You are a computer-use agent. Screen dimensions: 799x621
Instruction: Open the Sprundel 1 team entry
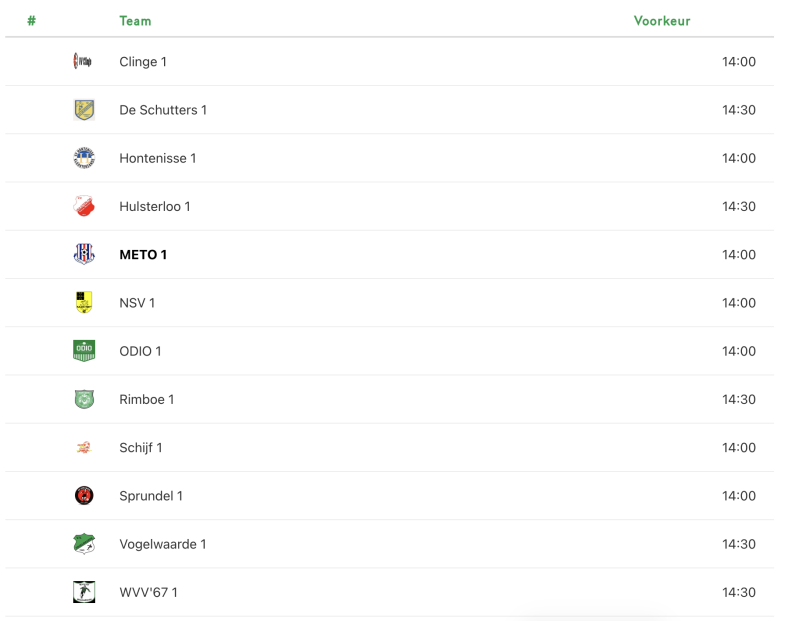pos(151,496)
